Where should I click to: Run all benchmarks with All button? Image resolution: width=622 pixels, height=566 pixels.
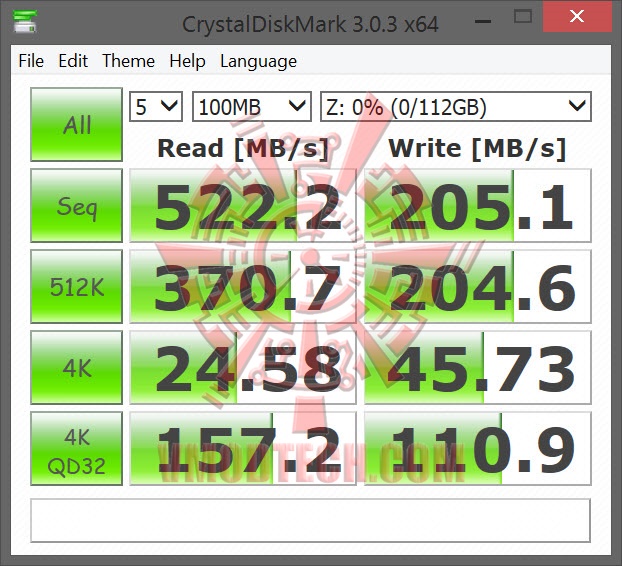pos(77,125)
